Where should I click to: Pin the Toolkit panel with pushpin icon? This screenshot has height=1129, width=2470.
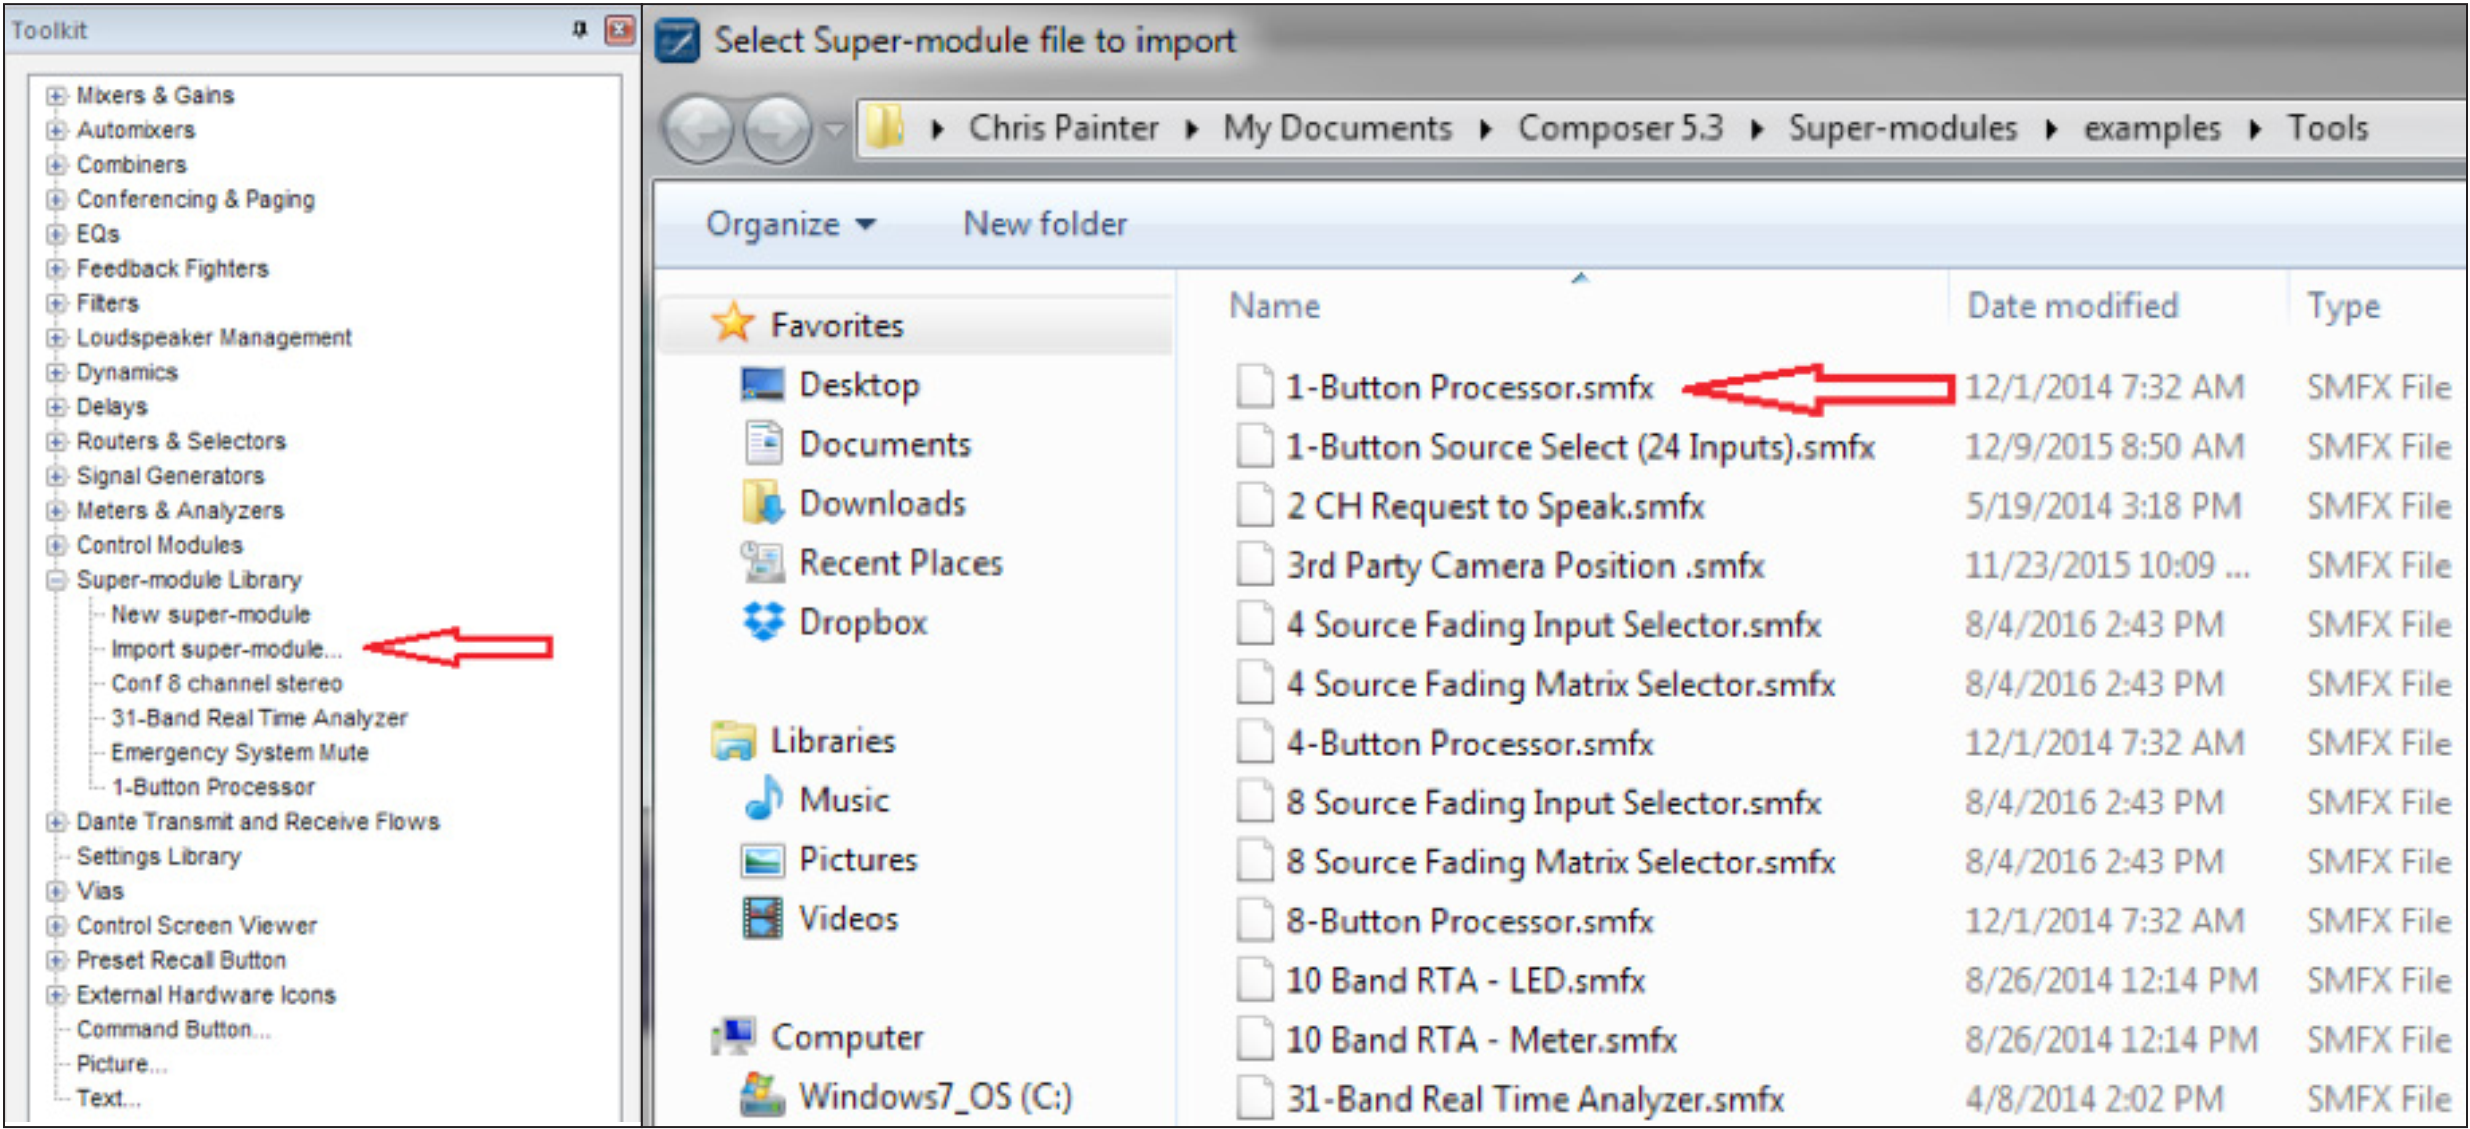click(x=579, y=30)
